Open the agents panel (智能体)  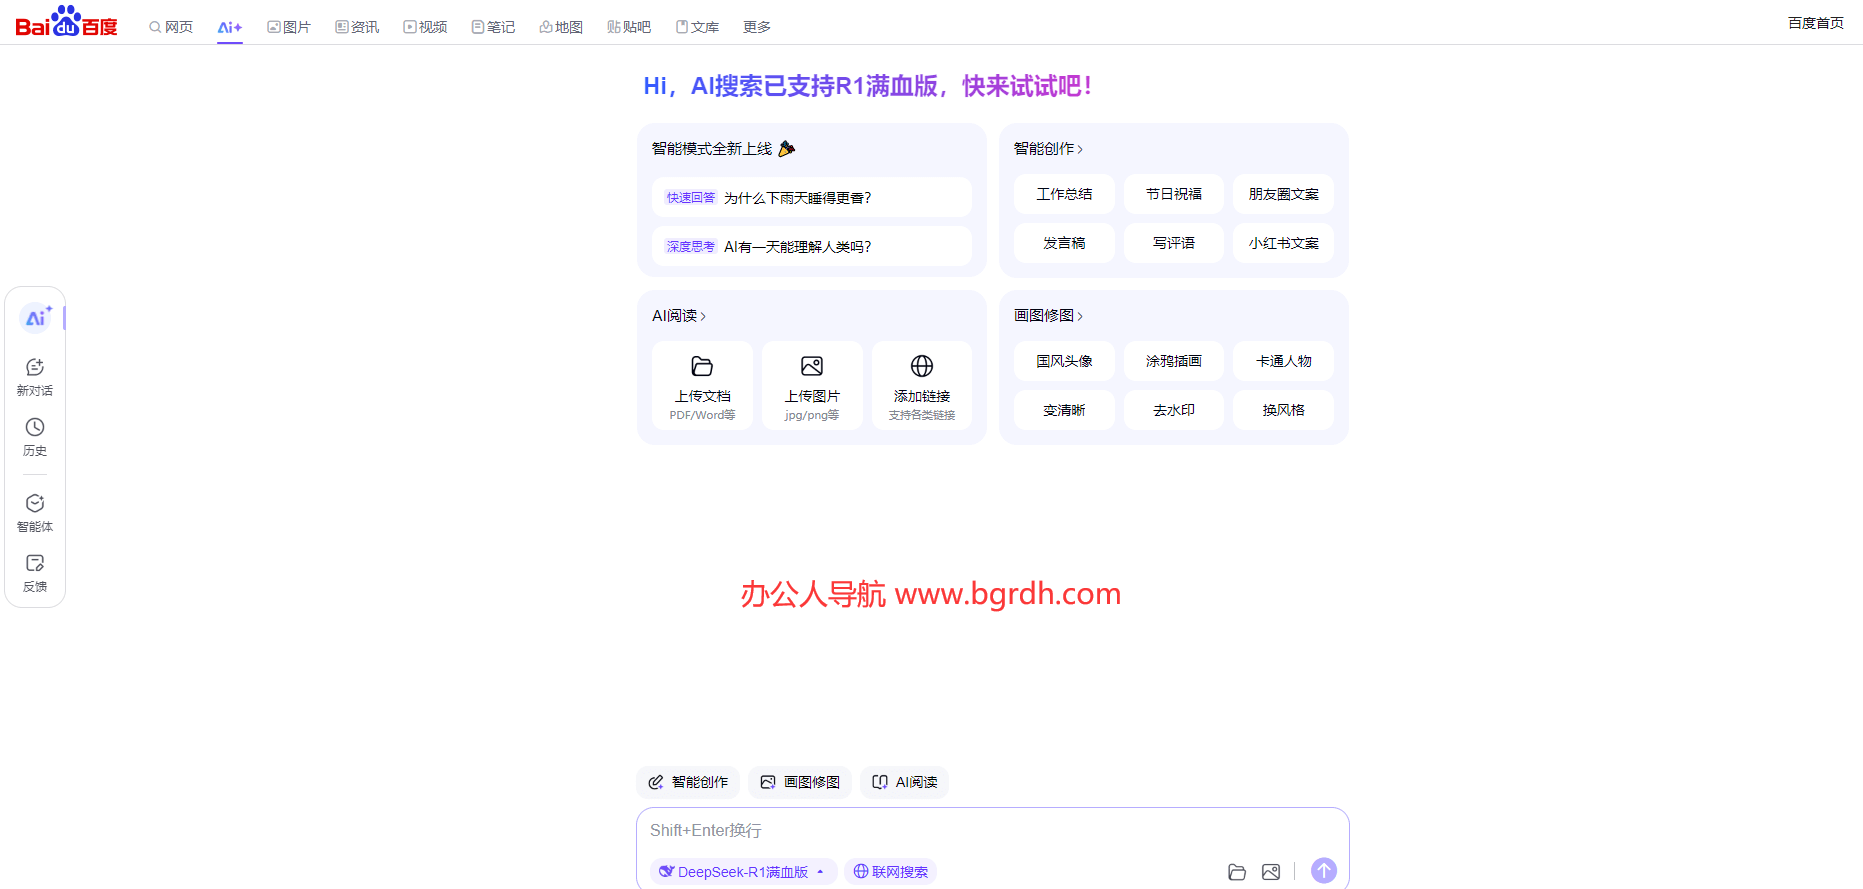(x=35, y=513)
